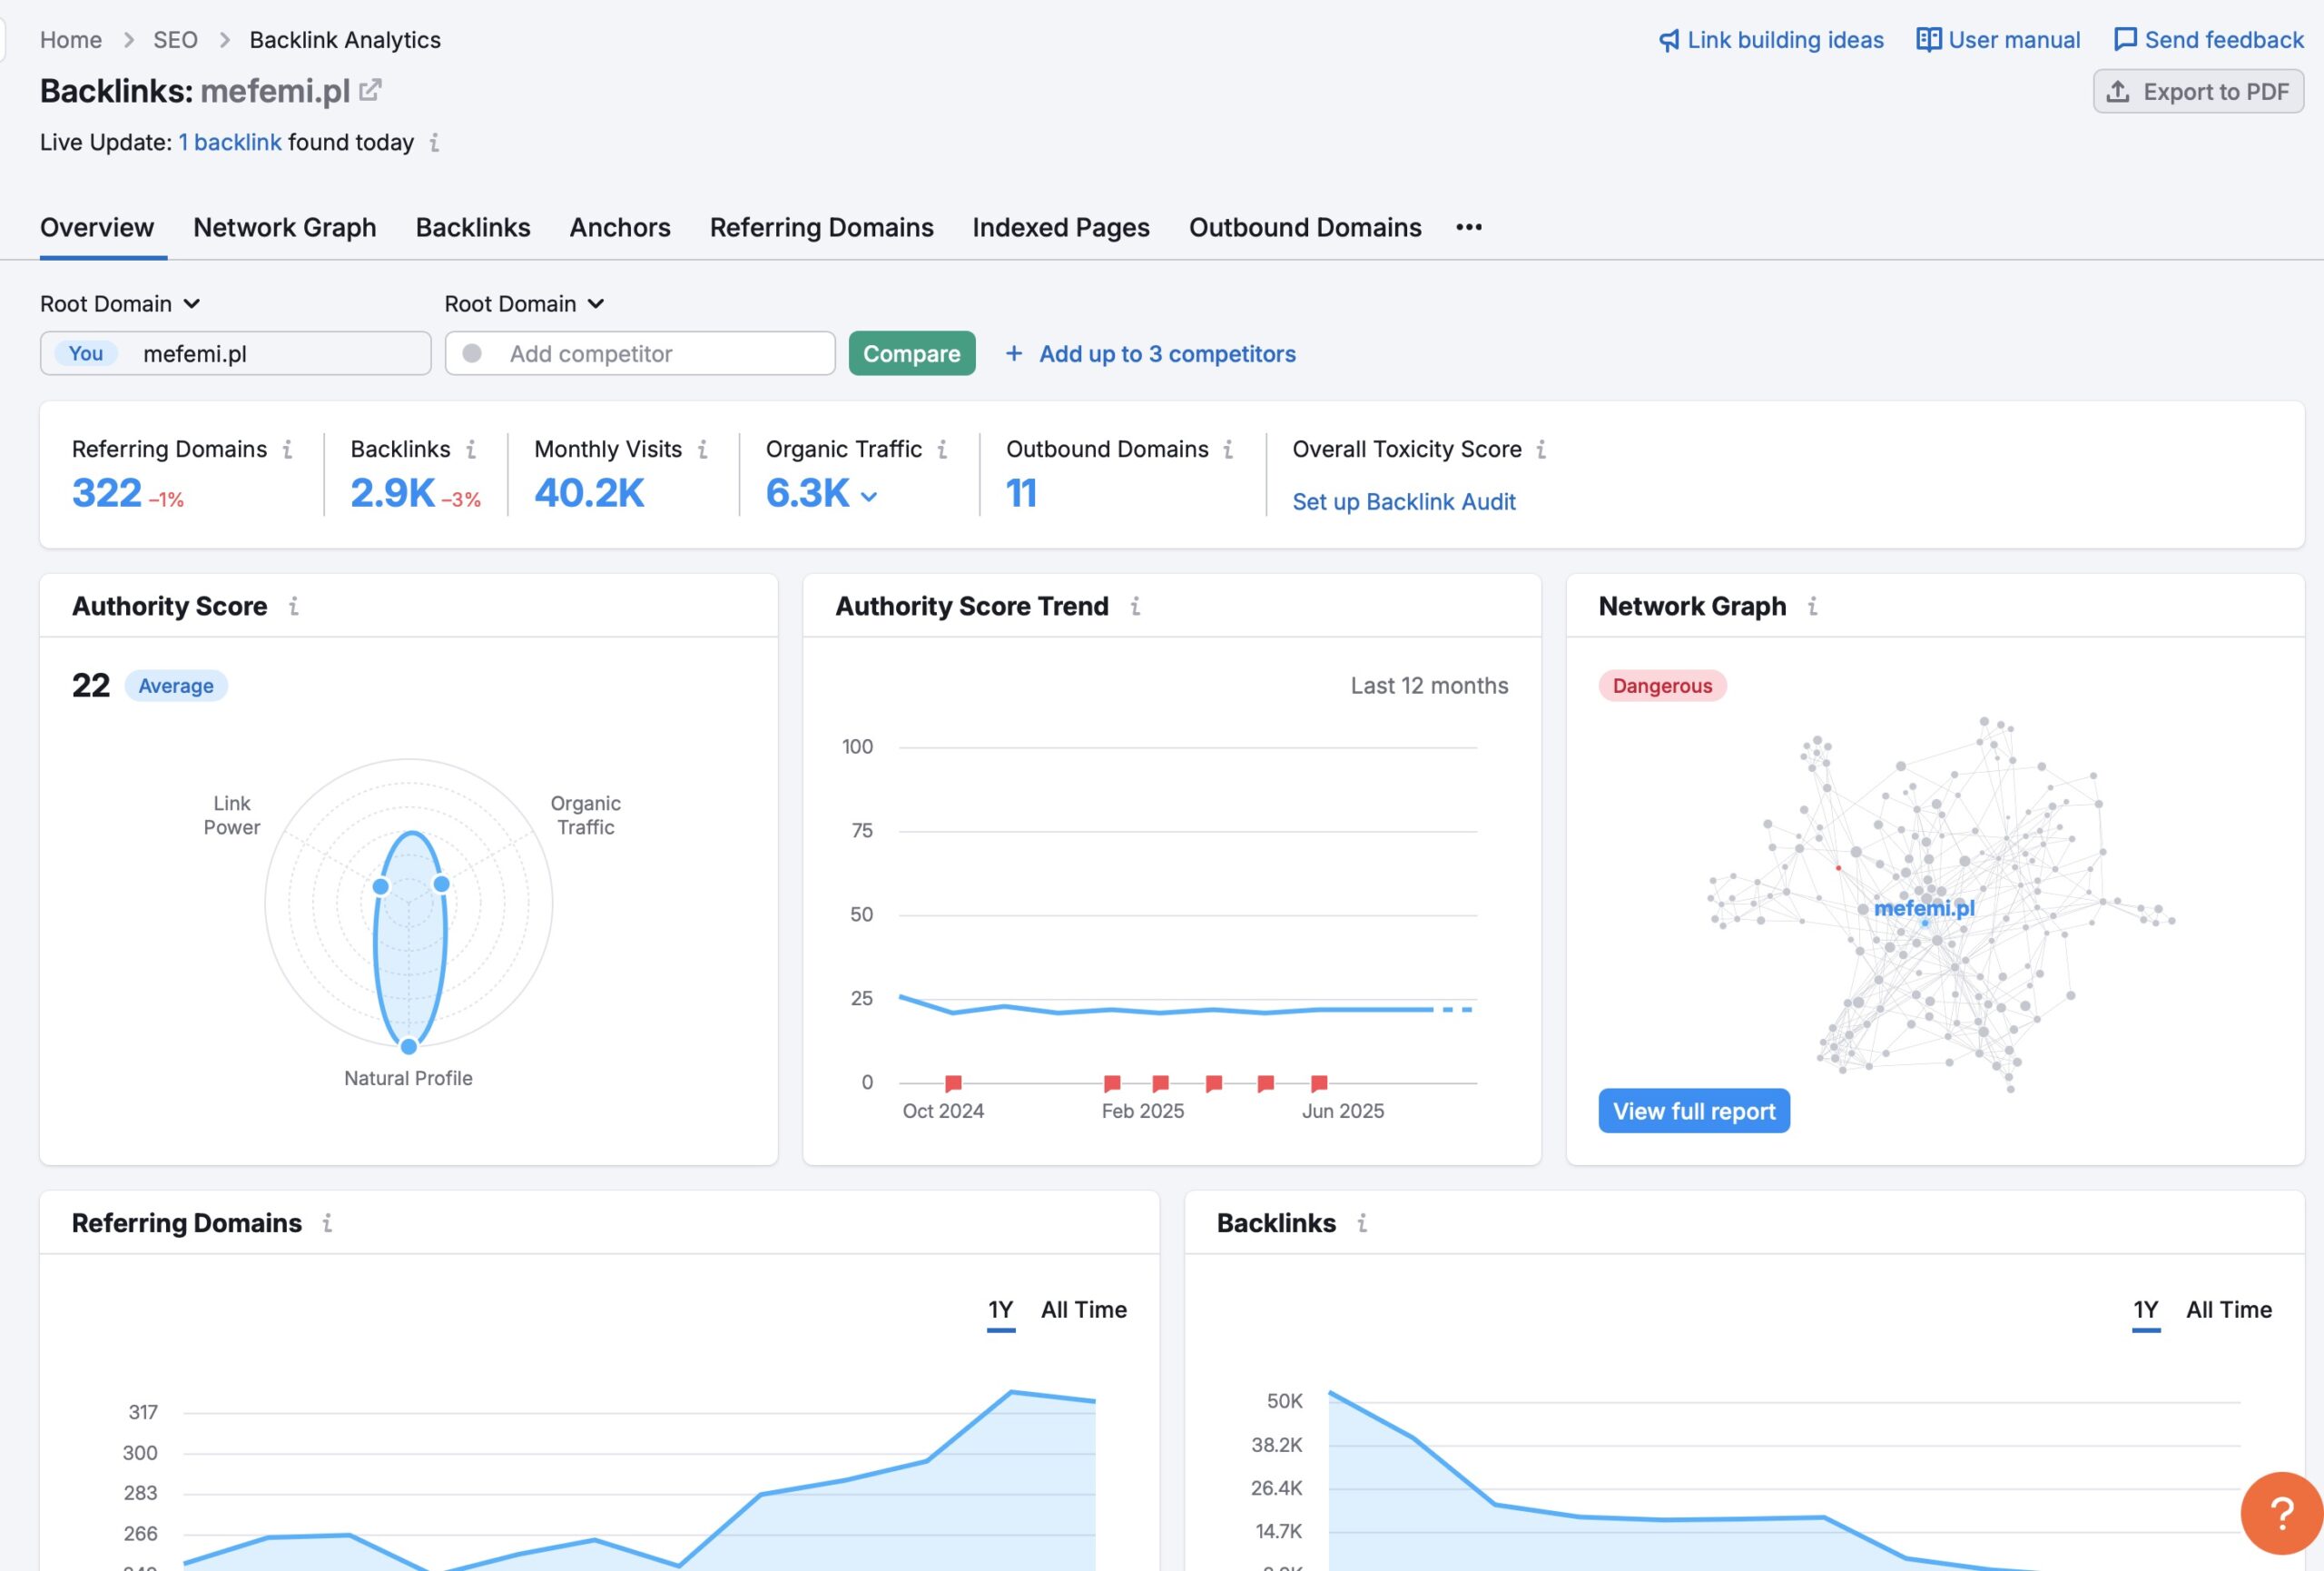
Task: Click Send feedback speech bubble icon
Action: [x=2125, y=39]
